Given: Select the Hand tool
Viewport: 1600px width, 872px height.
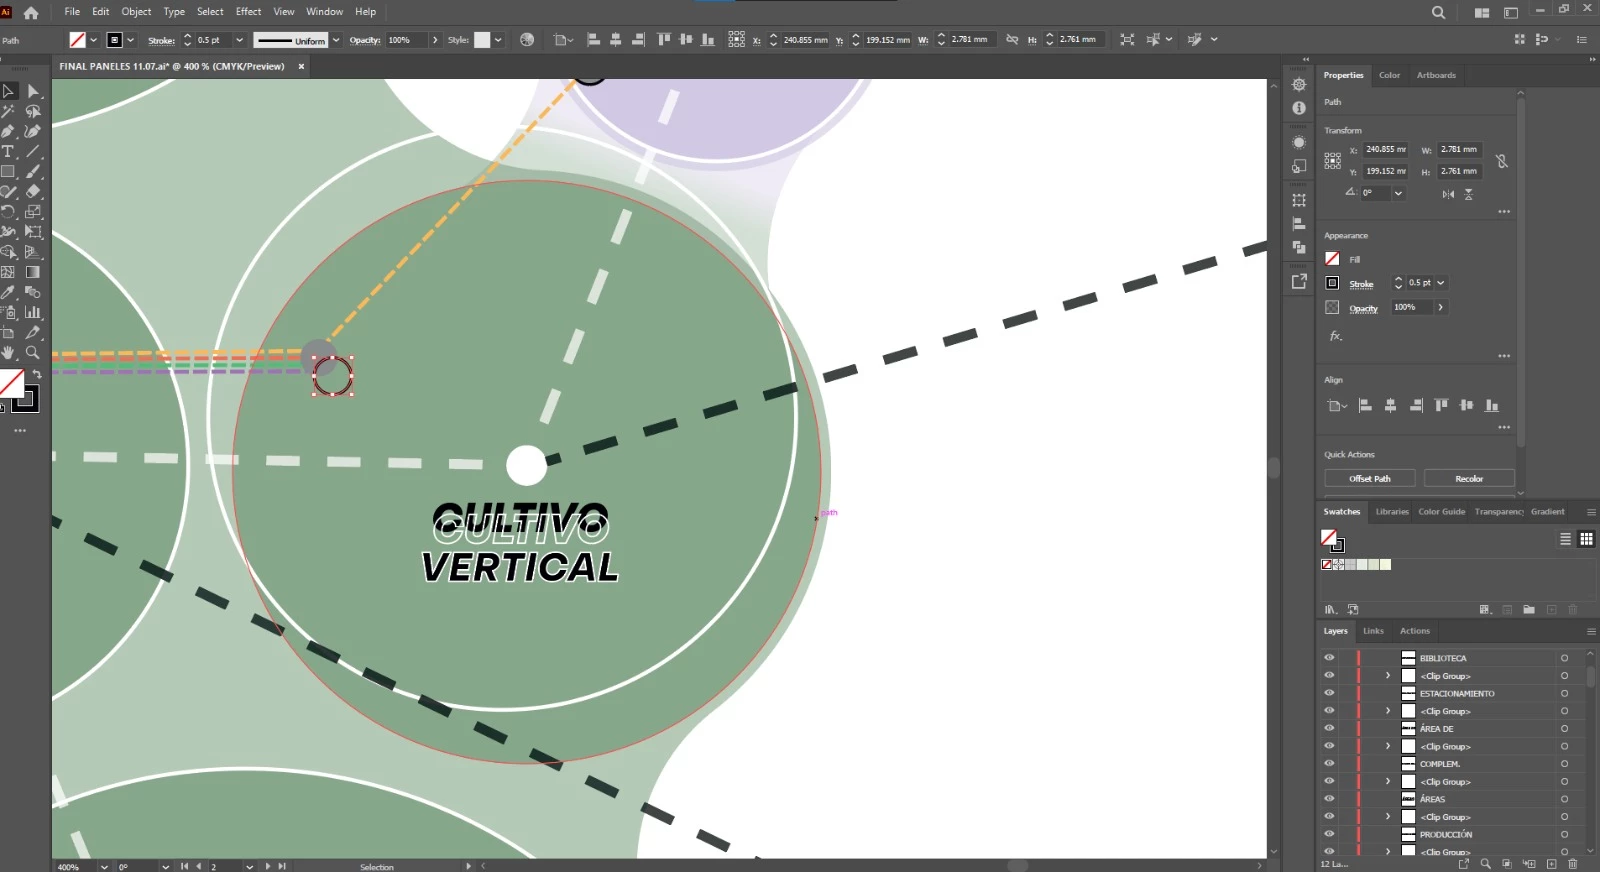Looking at the screenshot, I should [x=8, y=353].
